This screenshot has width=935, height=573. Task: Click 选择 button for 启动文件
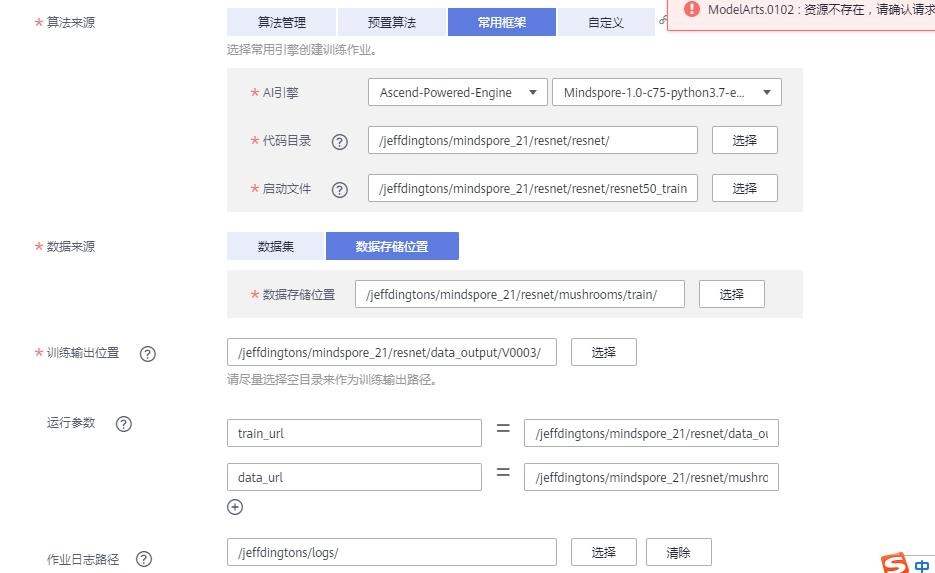tap(745, 188)
